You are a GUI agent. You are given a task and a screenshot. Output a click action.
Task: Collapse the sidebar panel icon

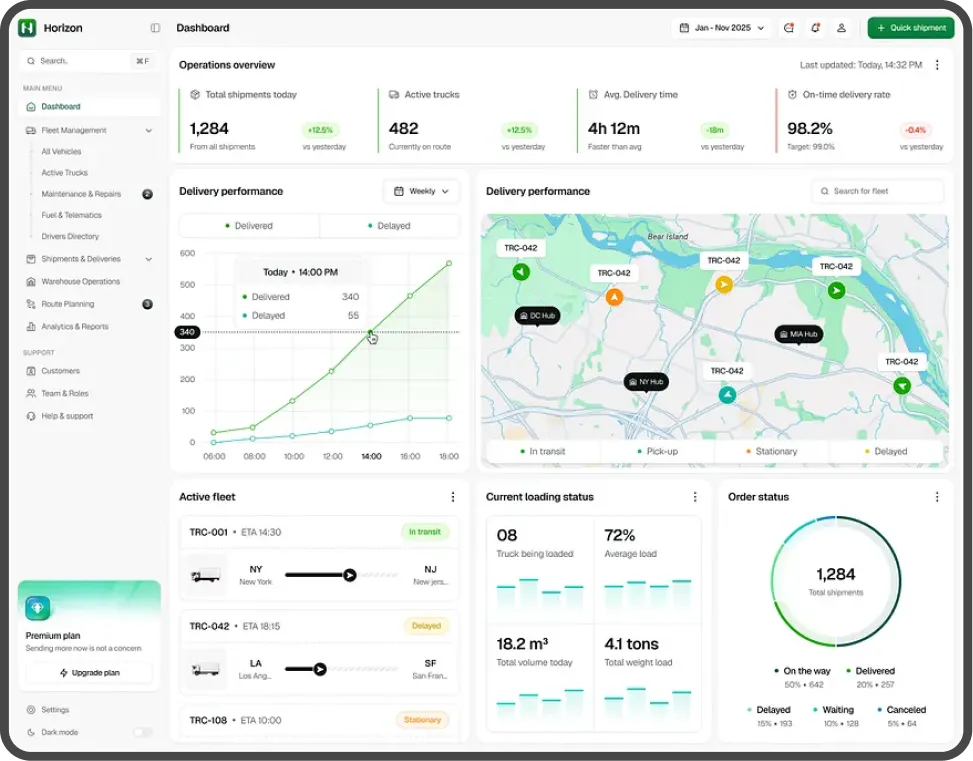pyautogui.click(x=155, y=28)
